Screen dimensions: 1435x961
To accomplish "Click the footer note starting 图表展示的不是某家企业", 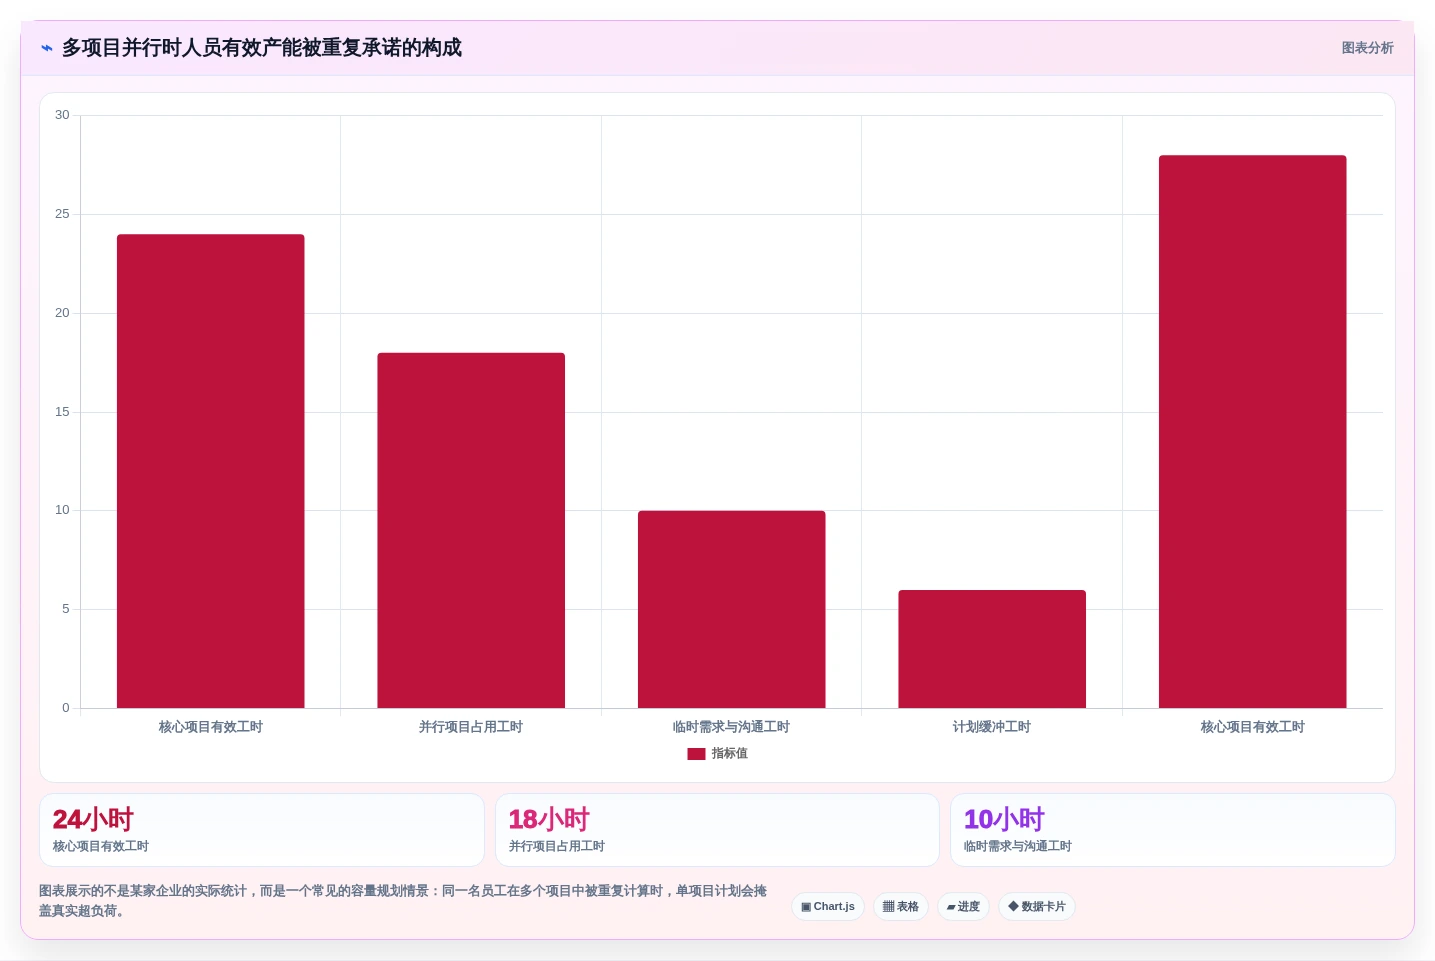I will (403, 901).
